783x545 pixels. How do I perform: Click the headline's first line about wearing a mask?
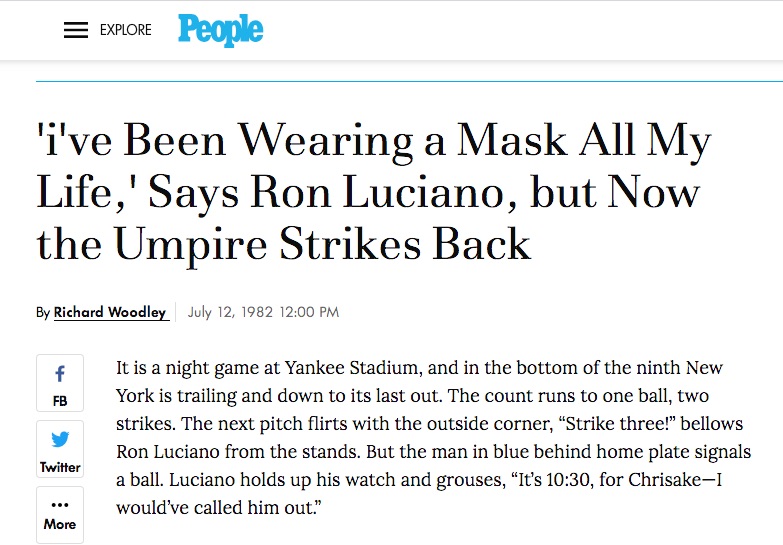(x=373, y=142)
